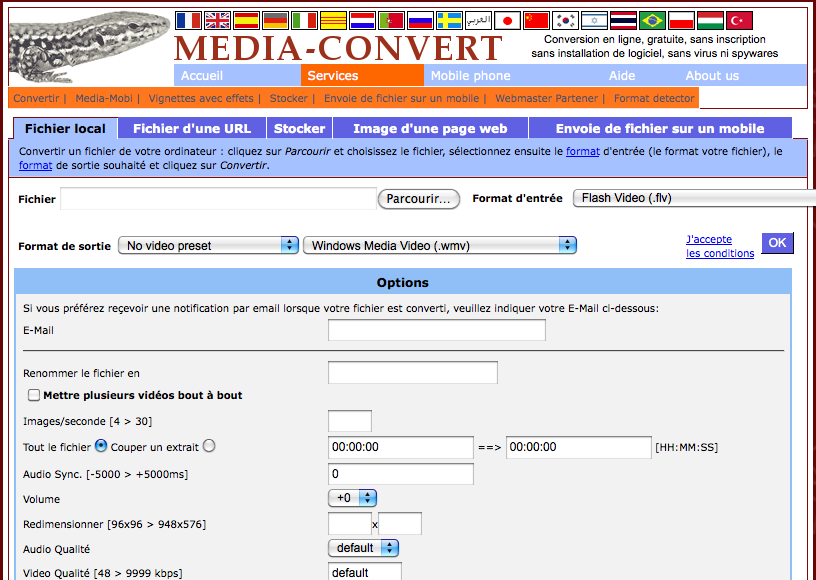Image resolution: width=816 pixels, height=580 pixels.
Task: Choose the Turkish flag
Action: point(740,20)
